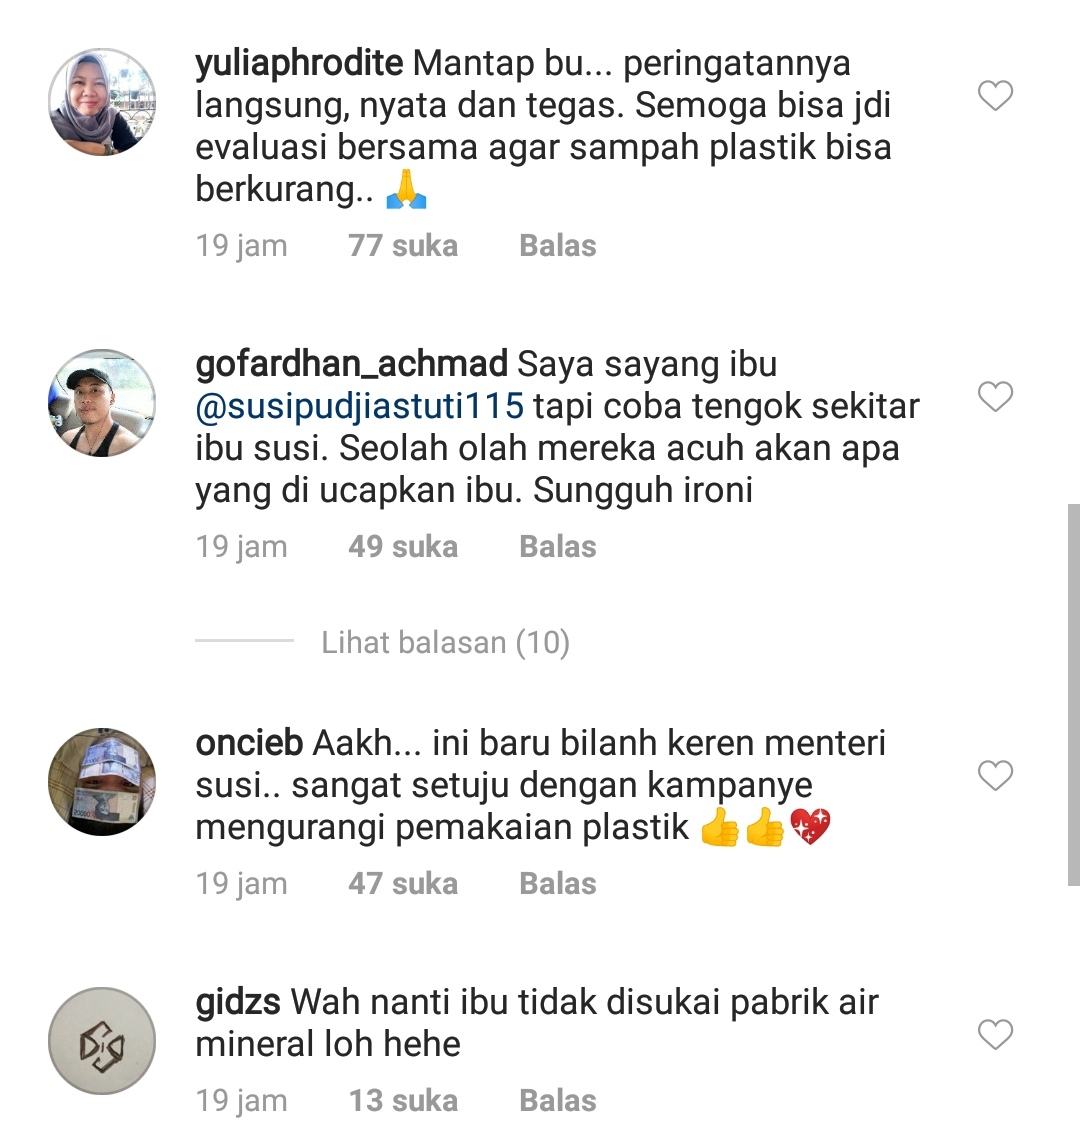This screenshot has width=1080, height=1140.
Task: View the 77 suka likes list
Action: pos(403,246)
